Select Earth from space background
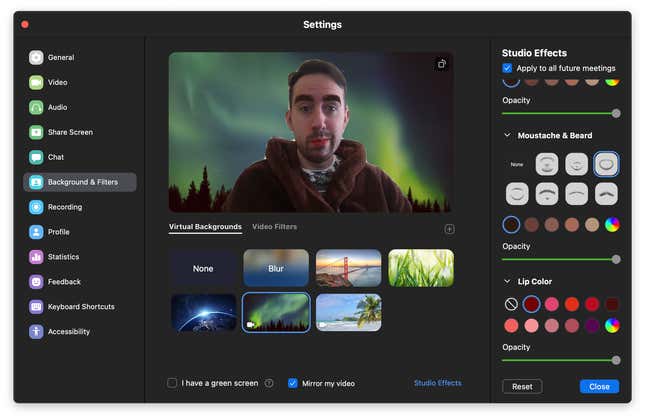 click(x=203, y=313)
